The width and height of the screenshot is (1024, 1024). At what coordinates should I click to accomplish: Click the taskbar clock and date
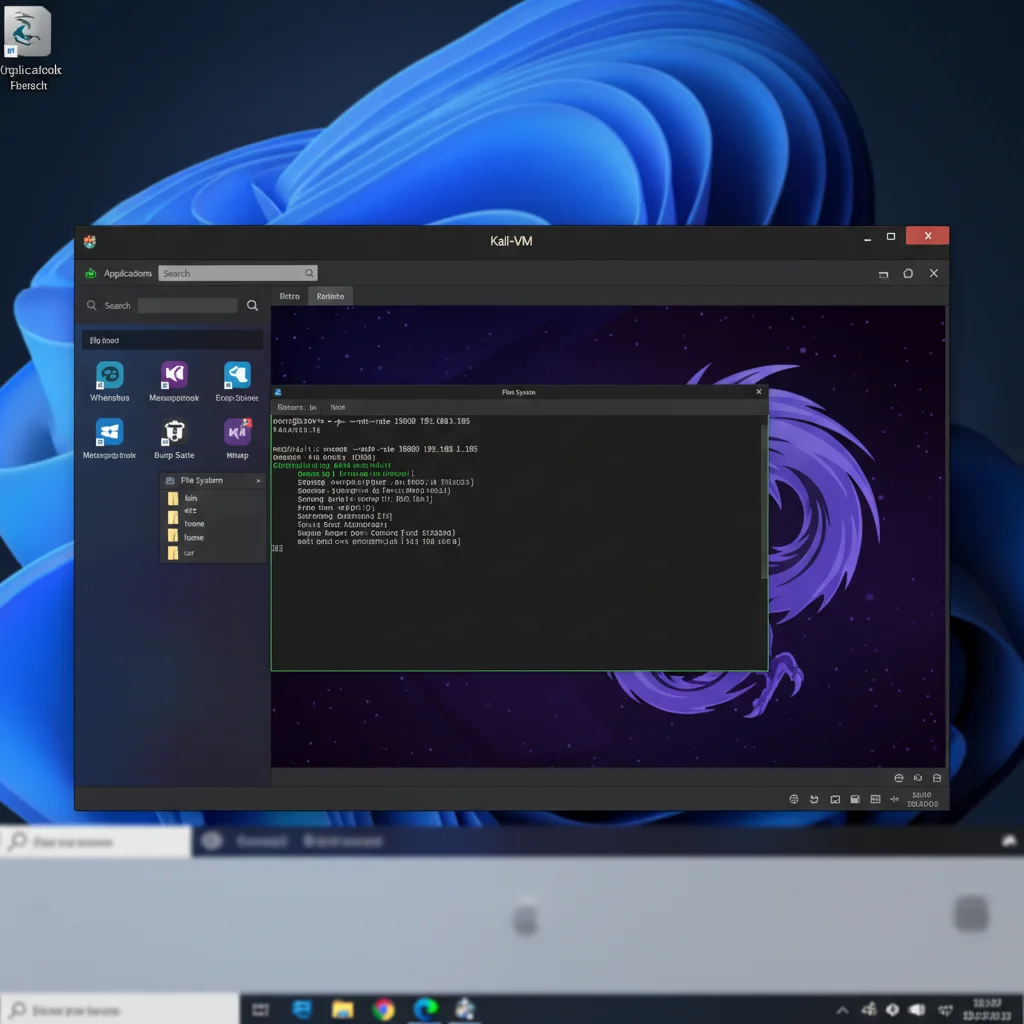coord(987,1010)
